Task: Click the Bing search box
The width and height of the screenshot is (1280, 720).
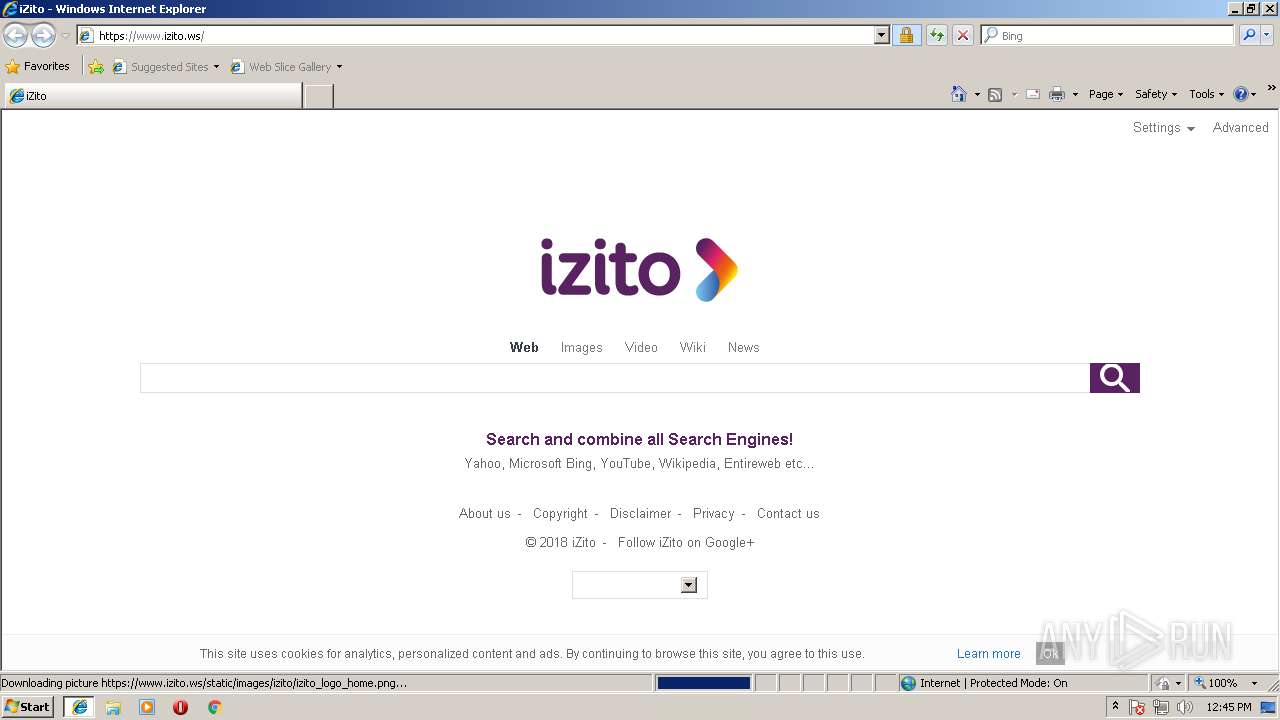Action: 1108,35
